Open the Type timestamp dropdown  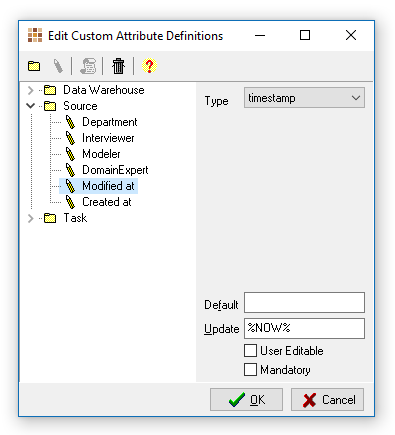[x=304, y=98]
